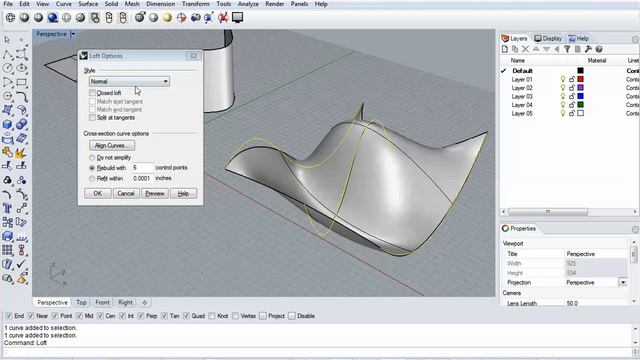Open Perspective viewport title dropdown arrow
The width and height of the screenshot is (640, 360).
[x=73, y=34]
